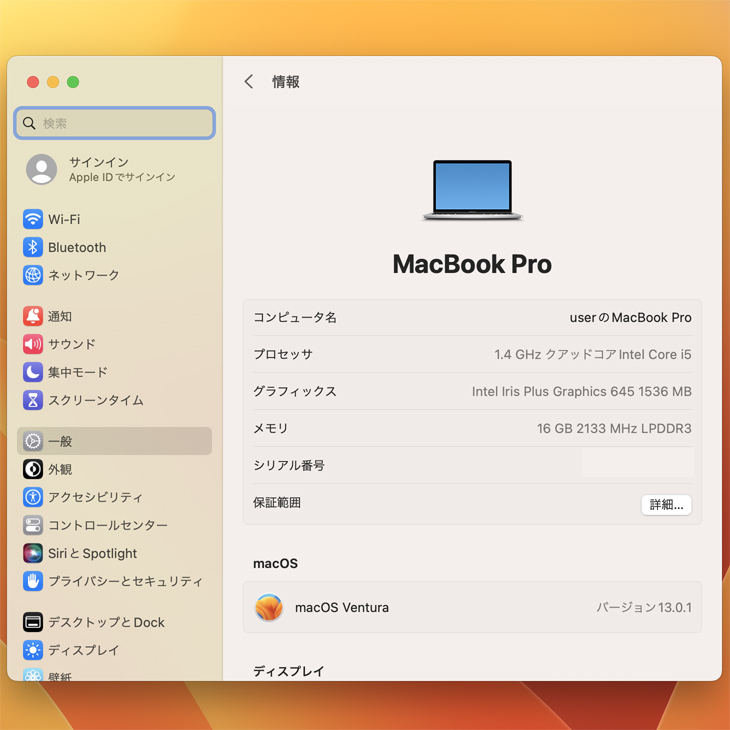Open Bluetooth settings icon
The image size is (730, 730).
coord(33,247)
